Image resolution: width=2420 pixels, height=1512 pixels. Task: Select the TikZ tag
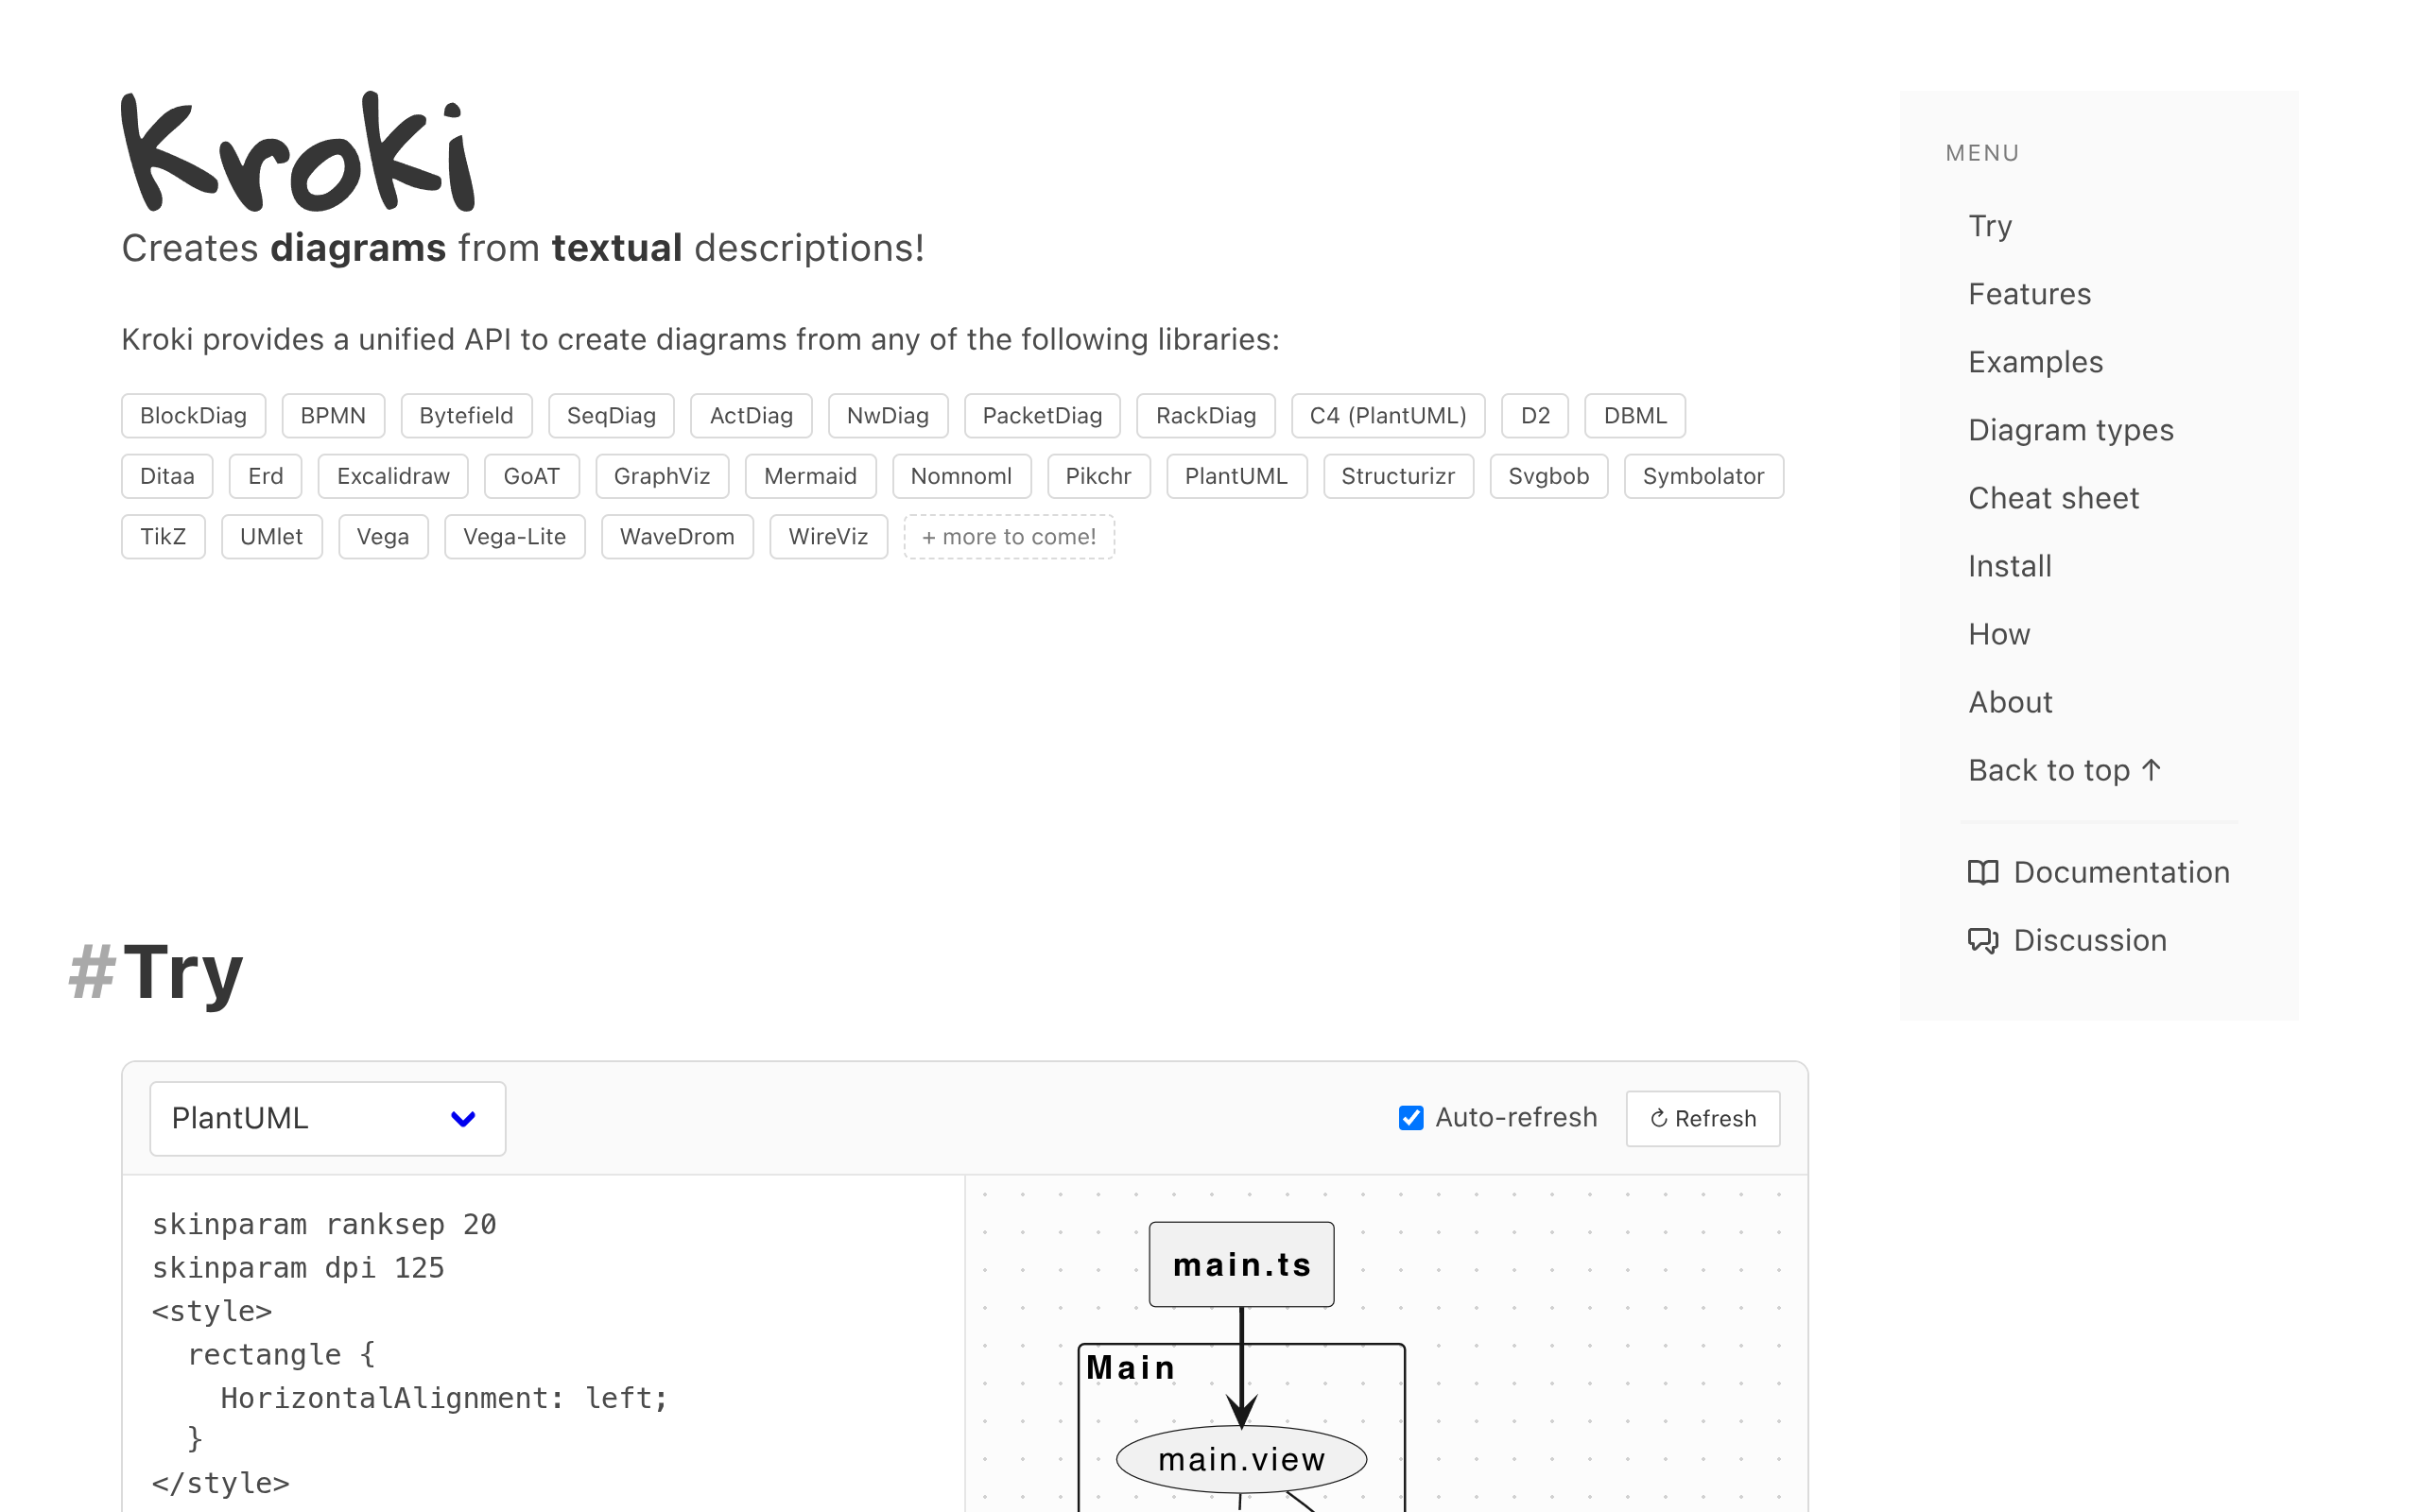pyautogui.click(x=163, y=537)
